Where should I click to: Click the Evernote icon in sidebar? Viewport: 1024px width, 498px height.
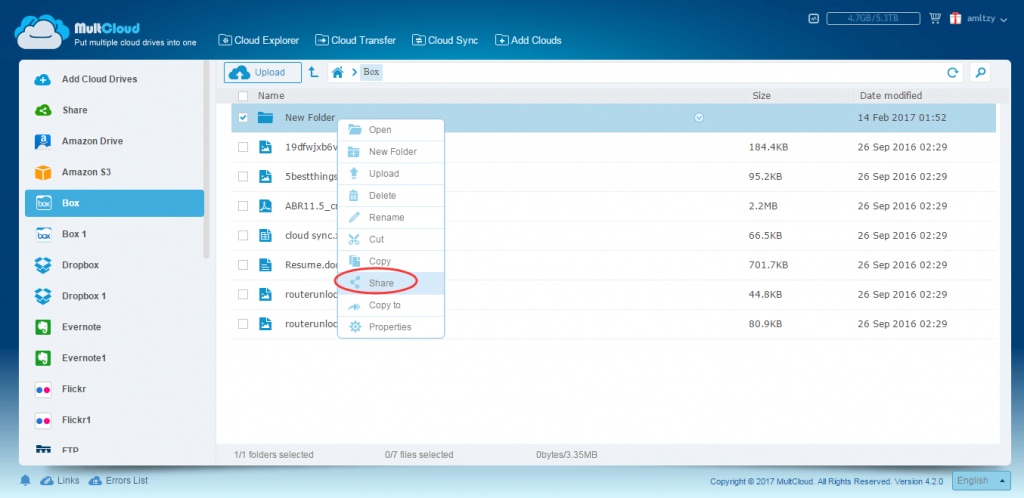(x=43, y=327)
